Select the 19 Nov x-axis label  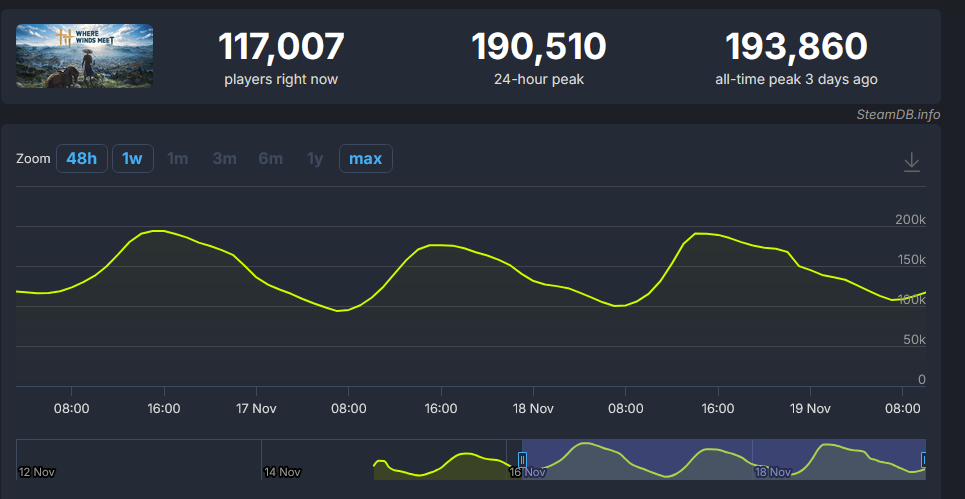[x=810, y=409]
